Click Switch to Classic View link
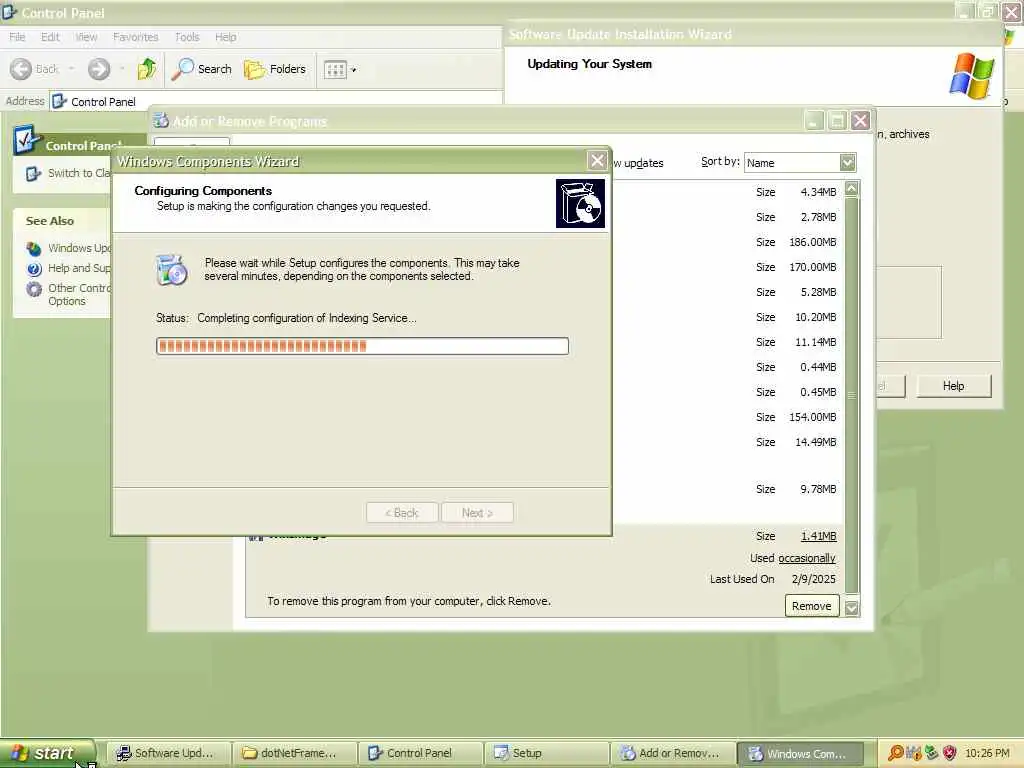This screenshot has width=1024, height=768. 78,173
